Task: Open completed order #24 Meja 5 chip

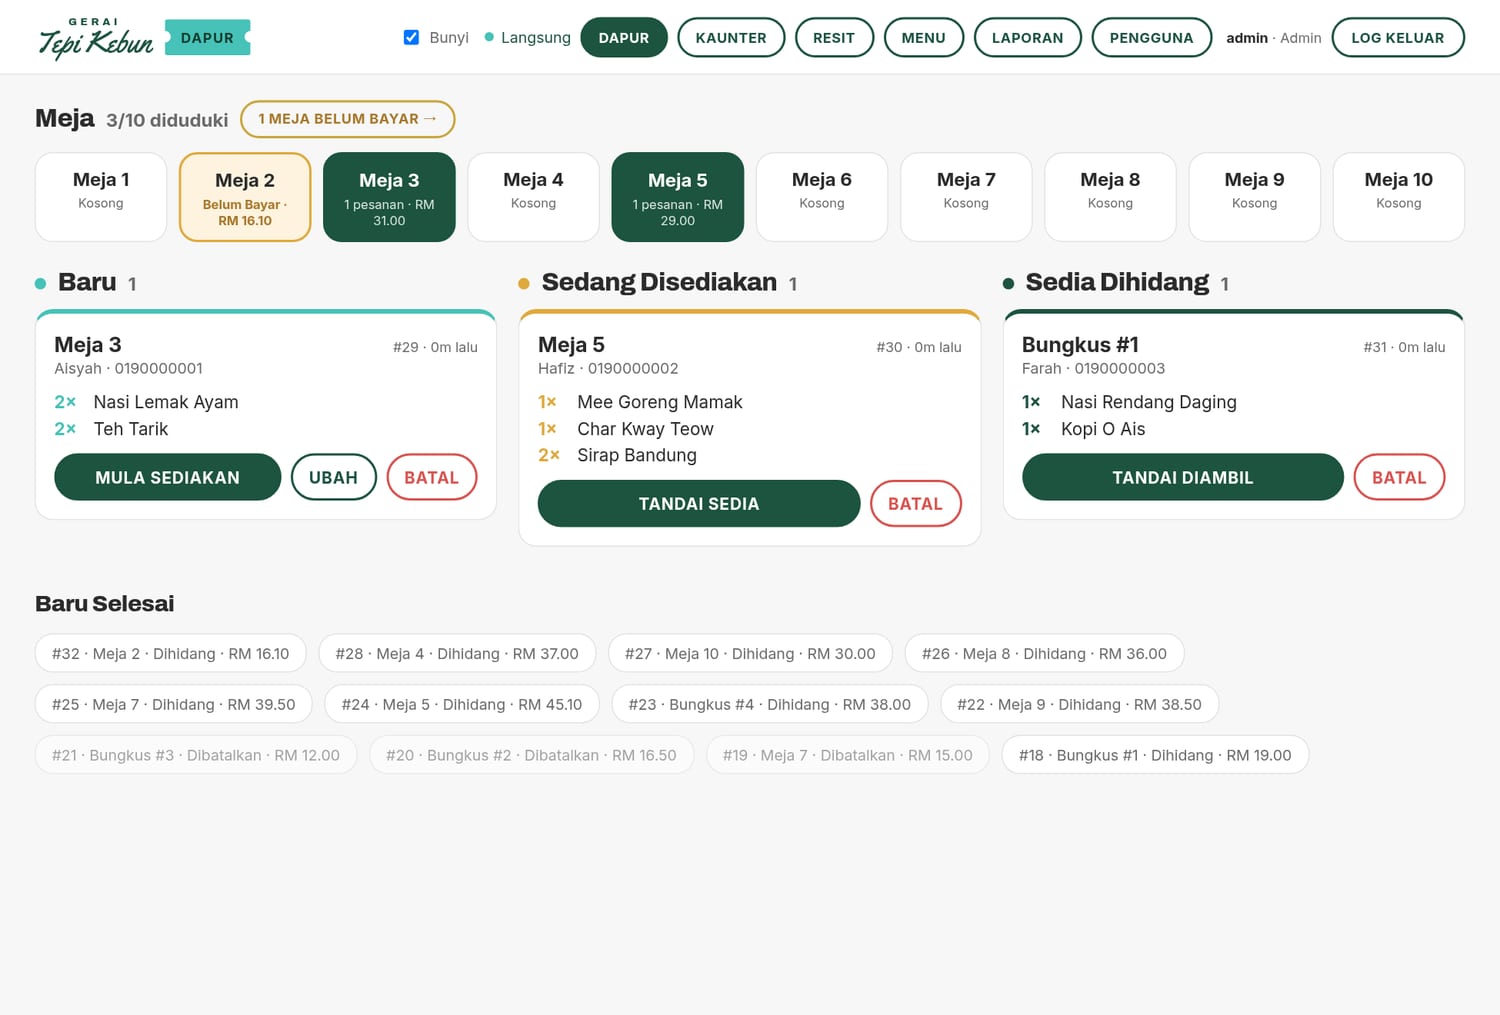Action: pos(462,704)
